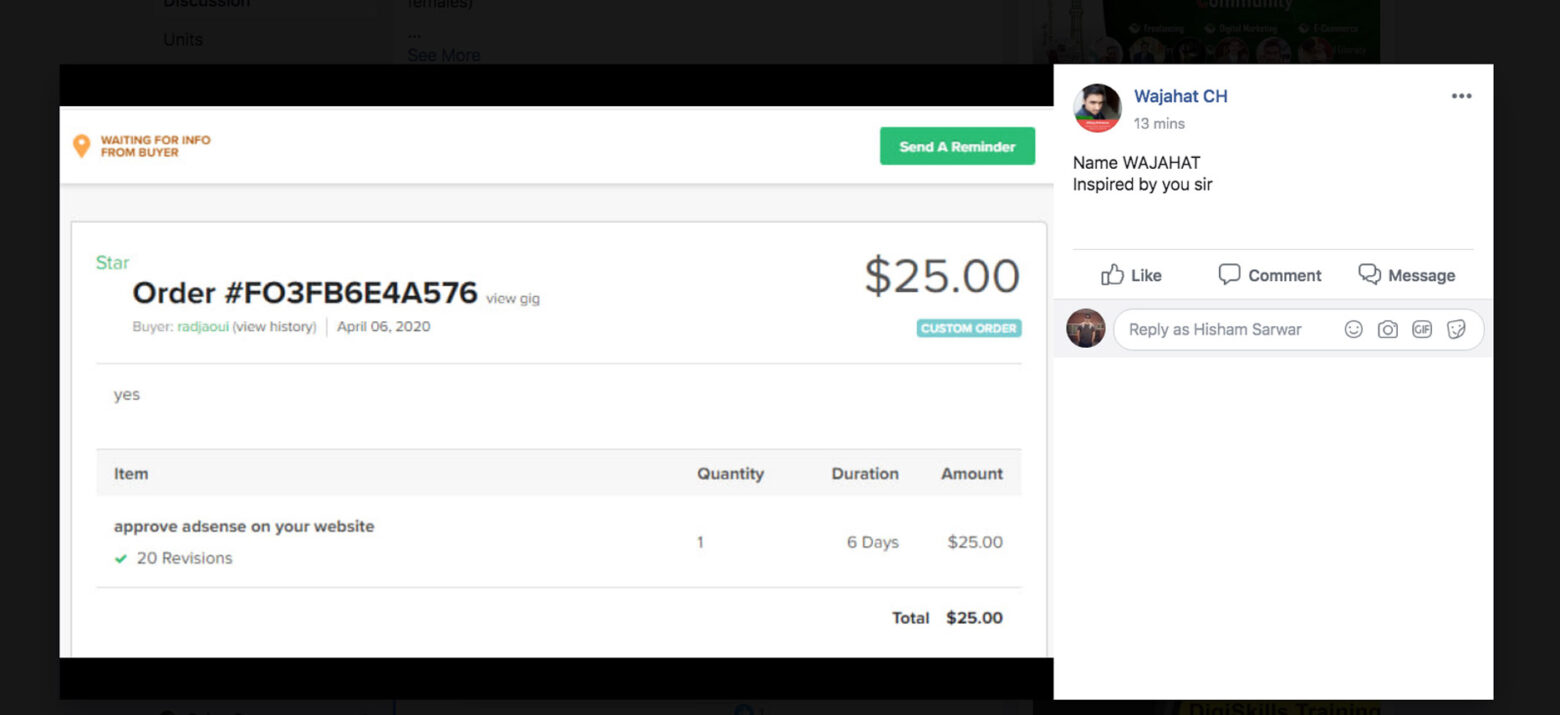This screenshot has width=1560, height=715.
Task: Click the Custom Order badge
Action: [968, 328]
